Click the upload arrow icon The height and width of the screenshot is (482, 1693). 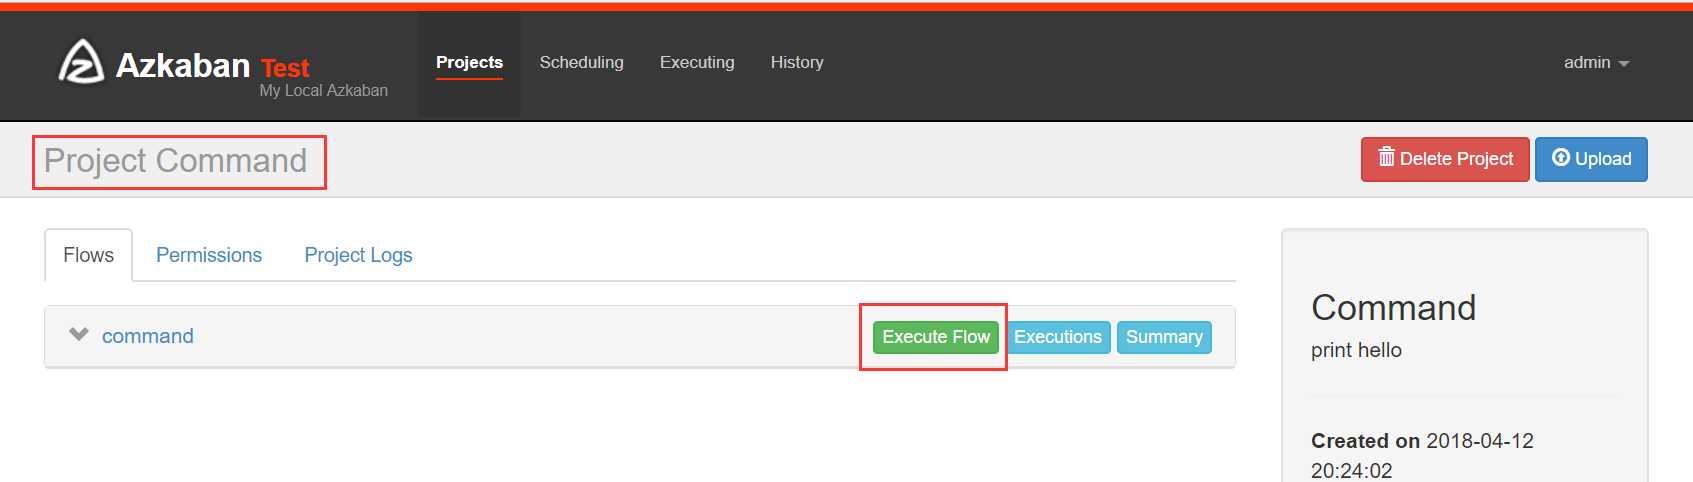pos(1560,157)
